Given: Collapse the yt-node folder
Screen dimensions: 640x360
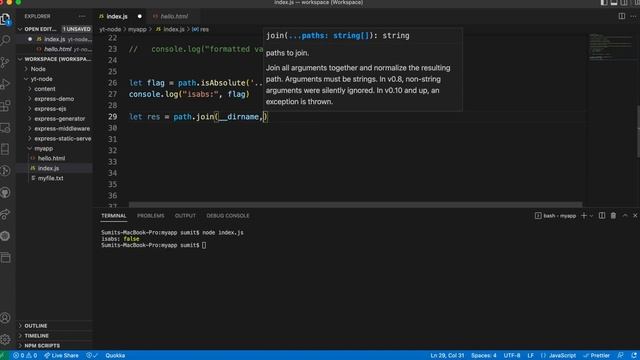Looking at the screenshot, I should tap(55, 79).
